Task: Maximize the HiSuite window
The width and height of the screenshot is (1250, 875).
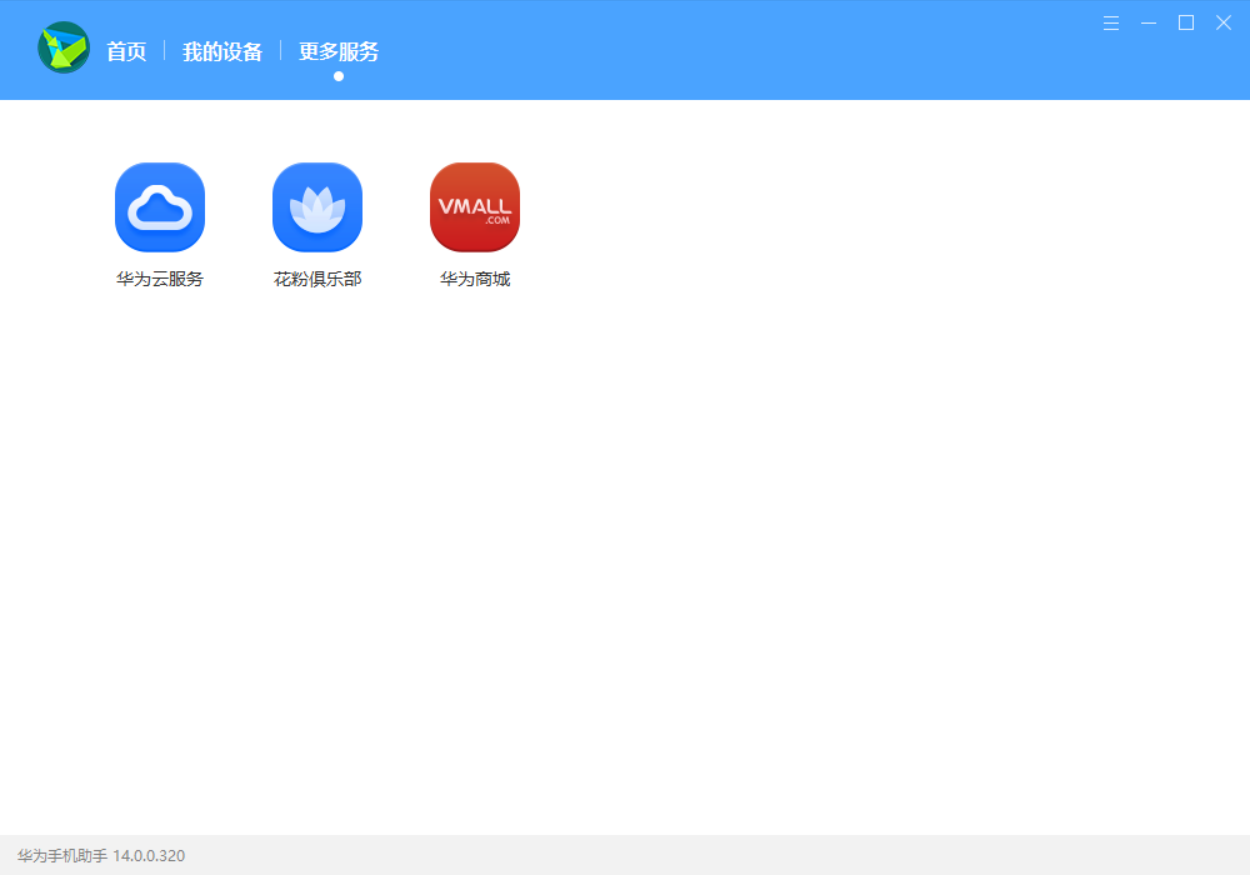Action: click(1186, 23)
